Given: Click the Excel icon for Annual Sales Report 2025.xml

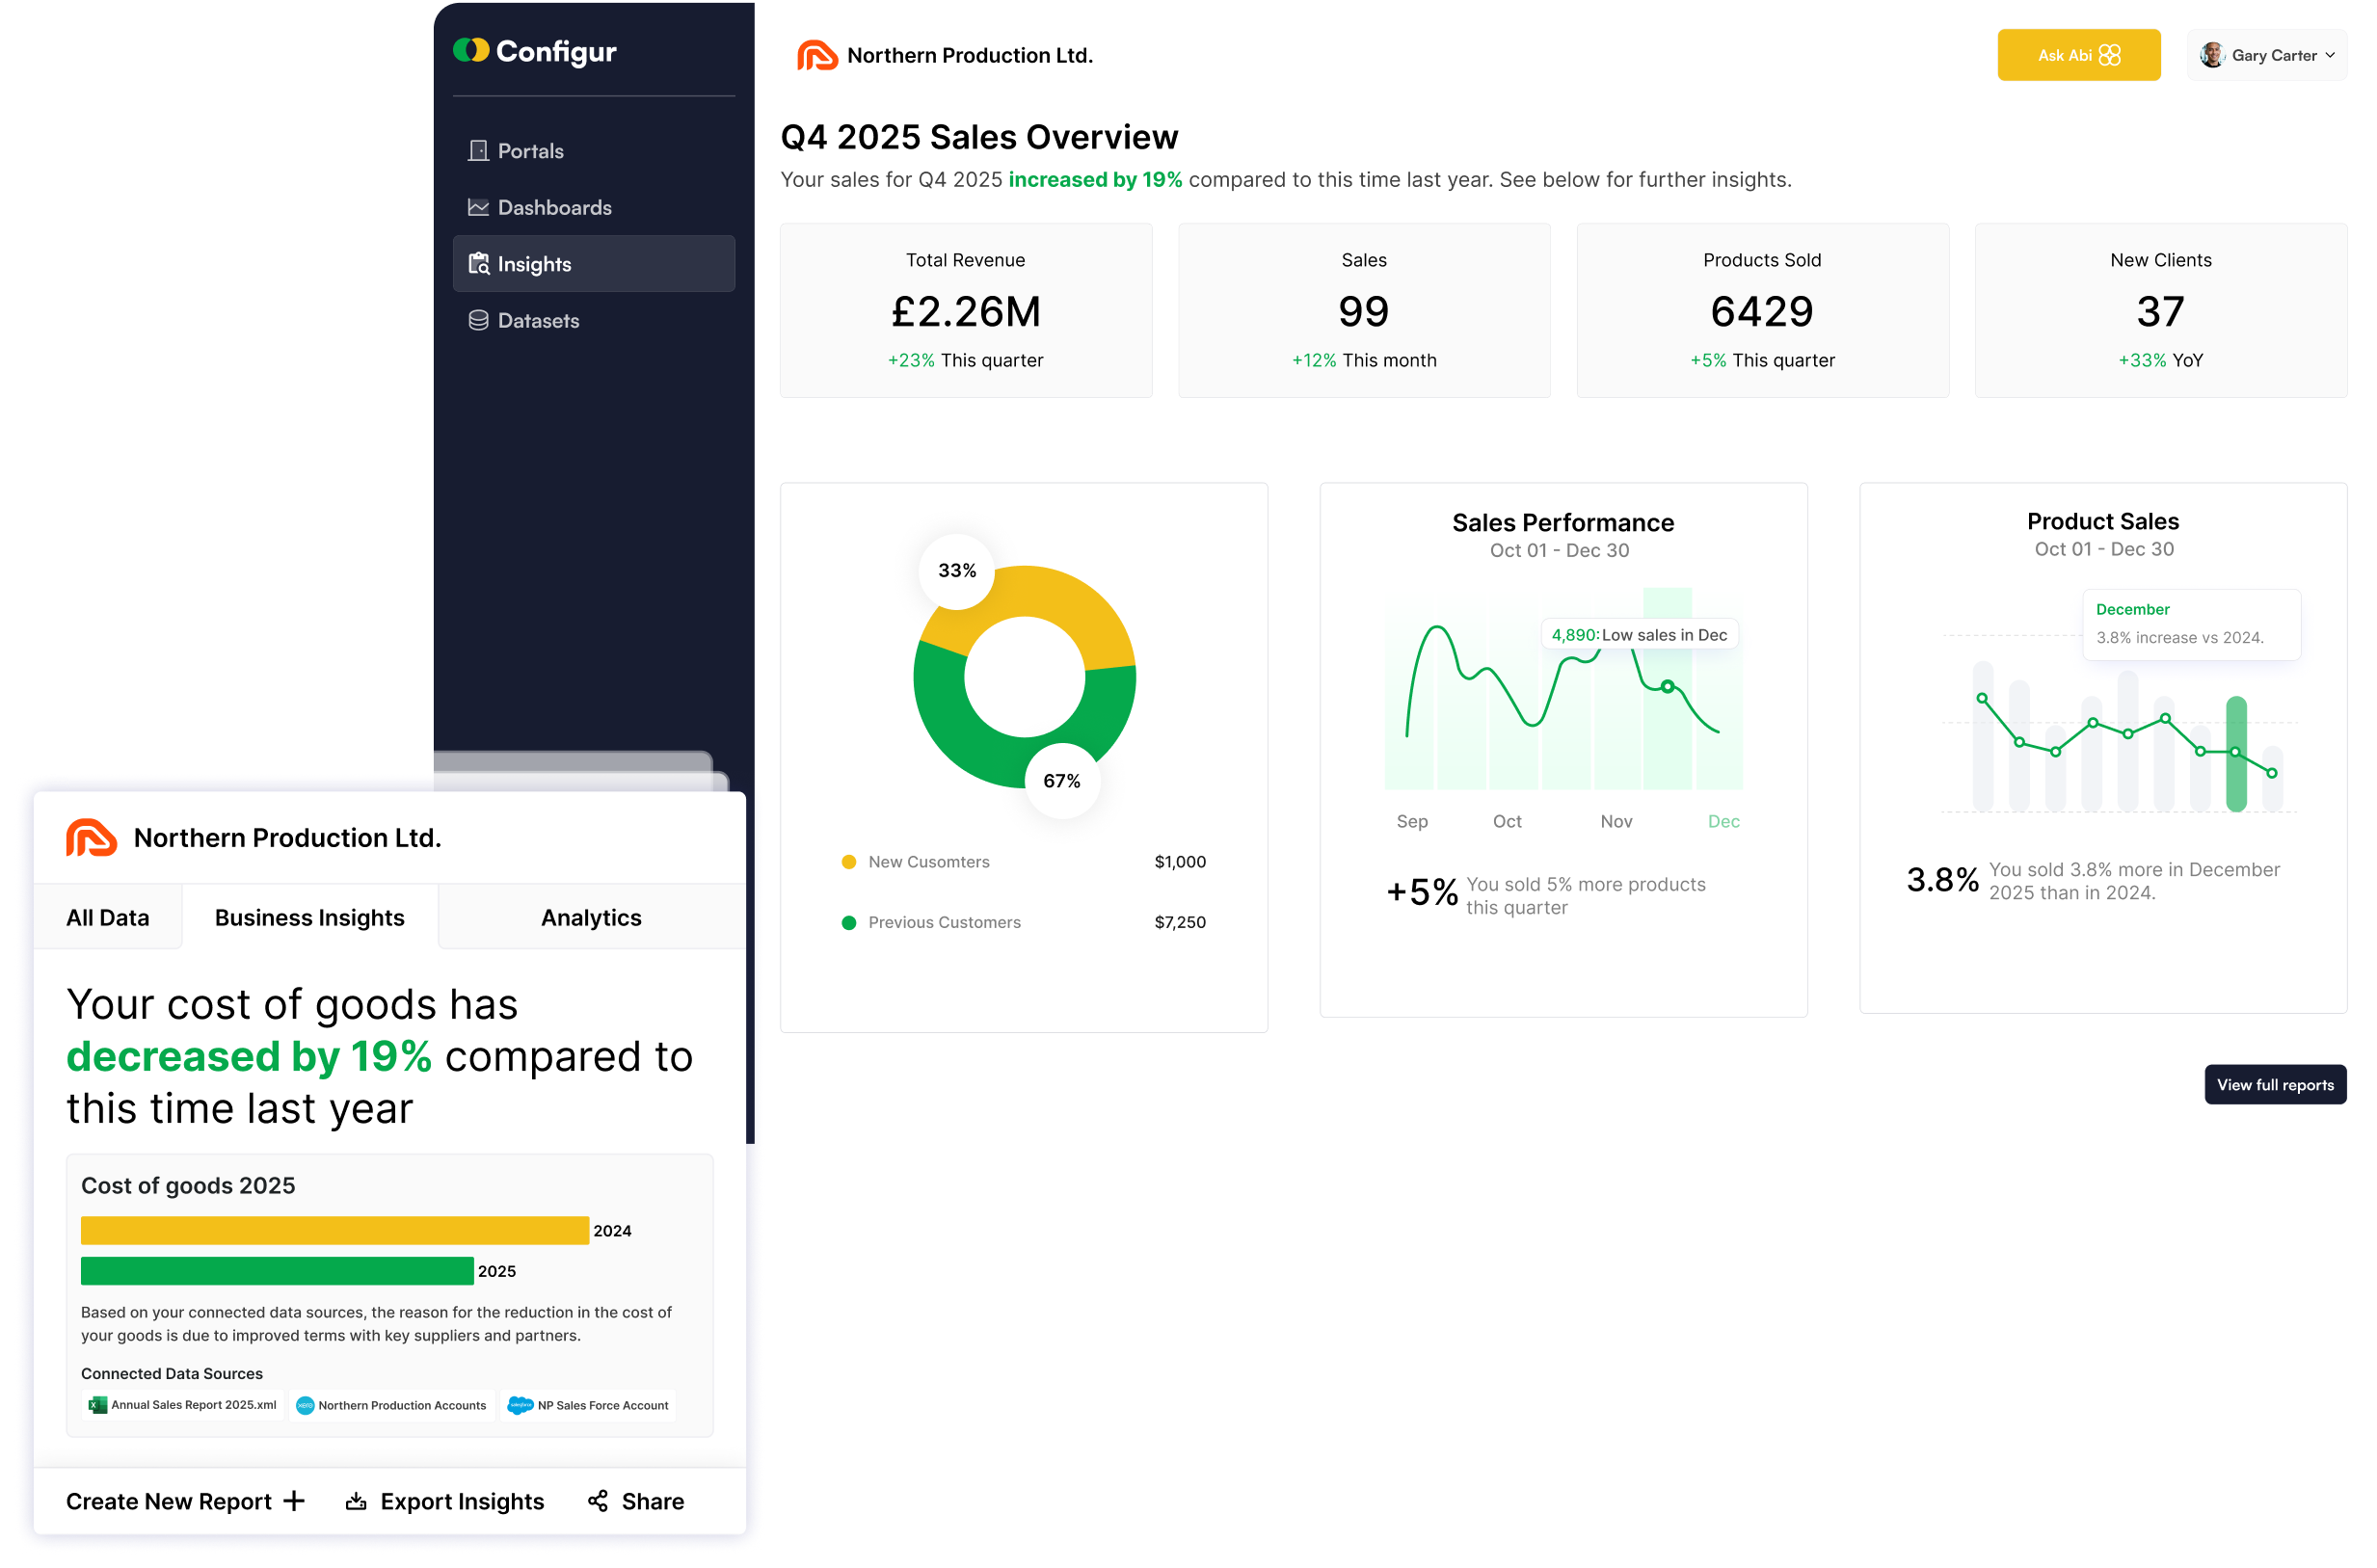Looking at the screenshot, I should point(97,1405).
